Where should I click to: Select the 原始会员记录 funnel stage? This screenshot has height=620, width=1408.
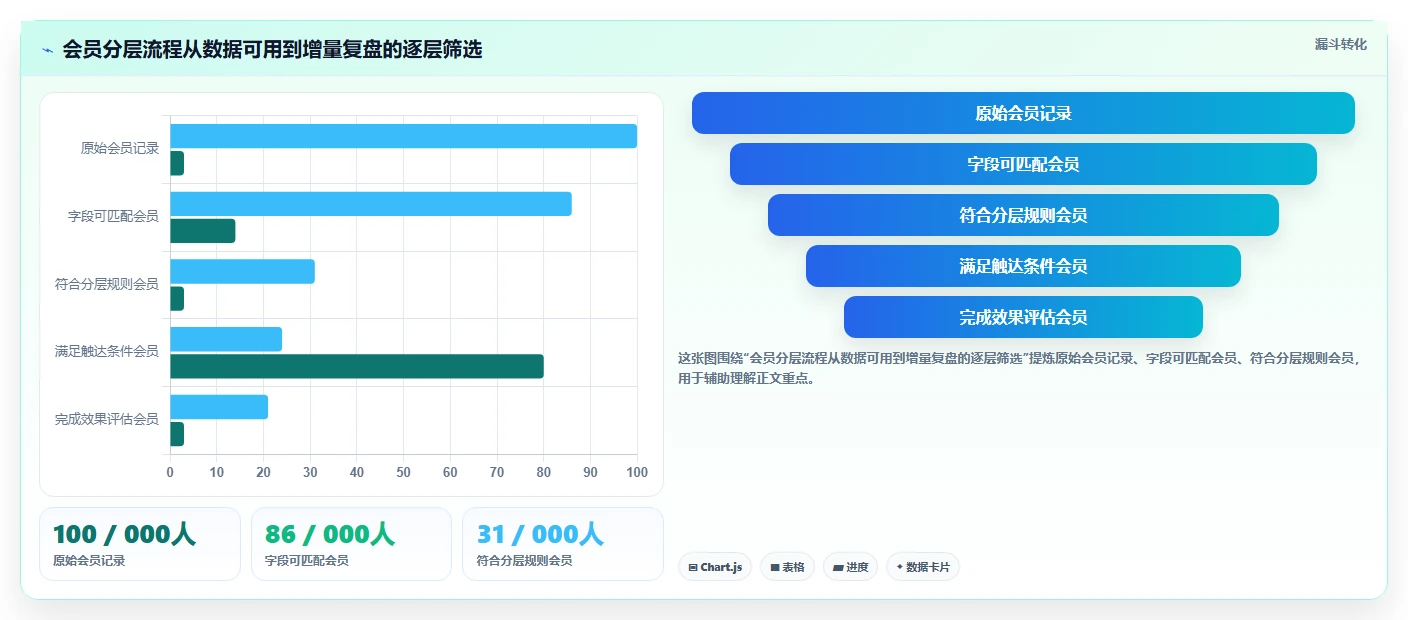(1023, 113)
